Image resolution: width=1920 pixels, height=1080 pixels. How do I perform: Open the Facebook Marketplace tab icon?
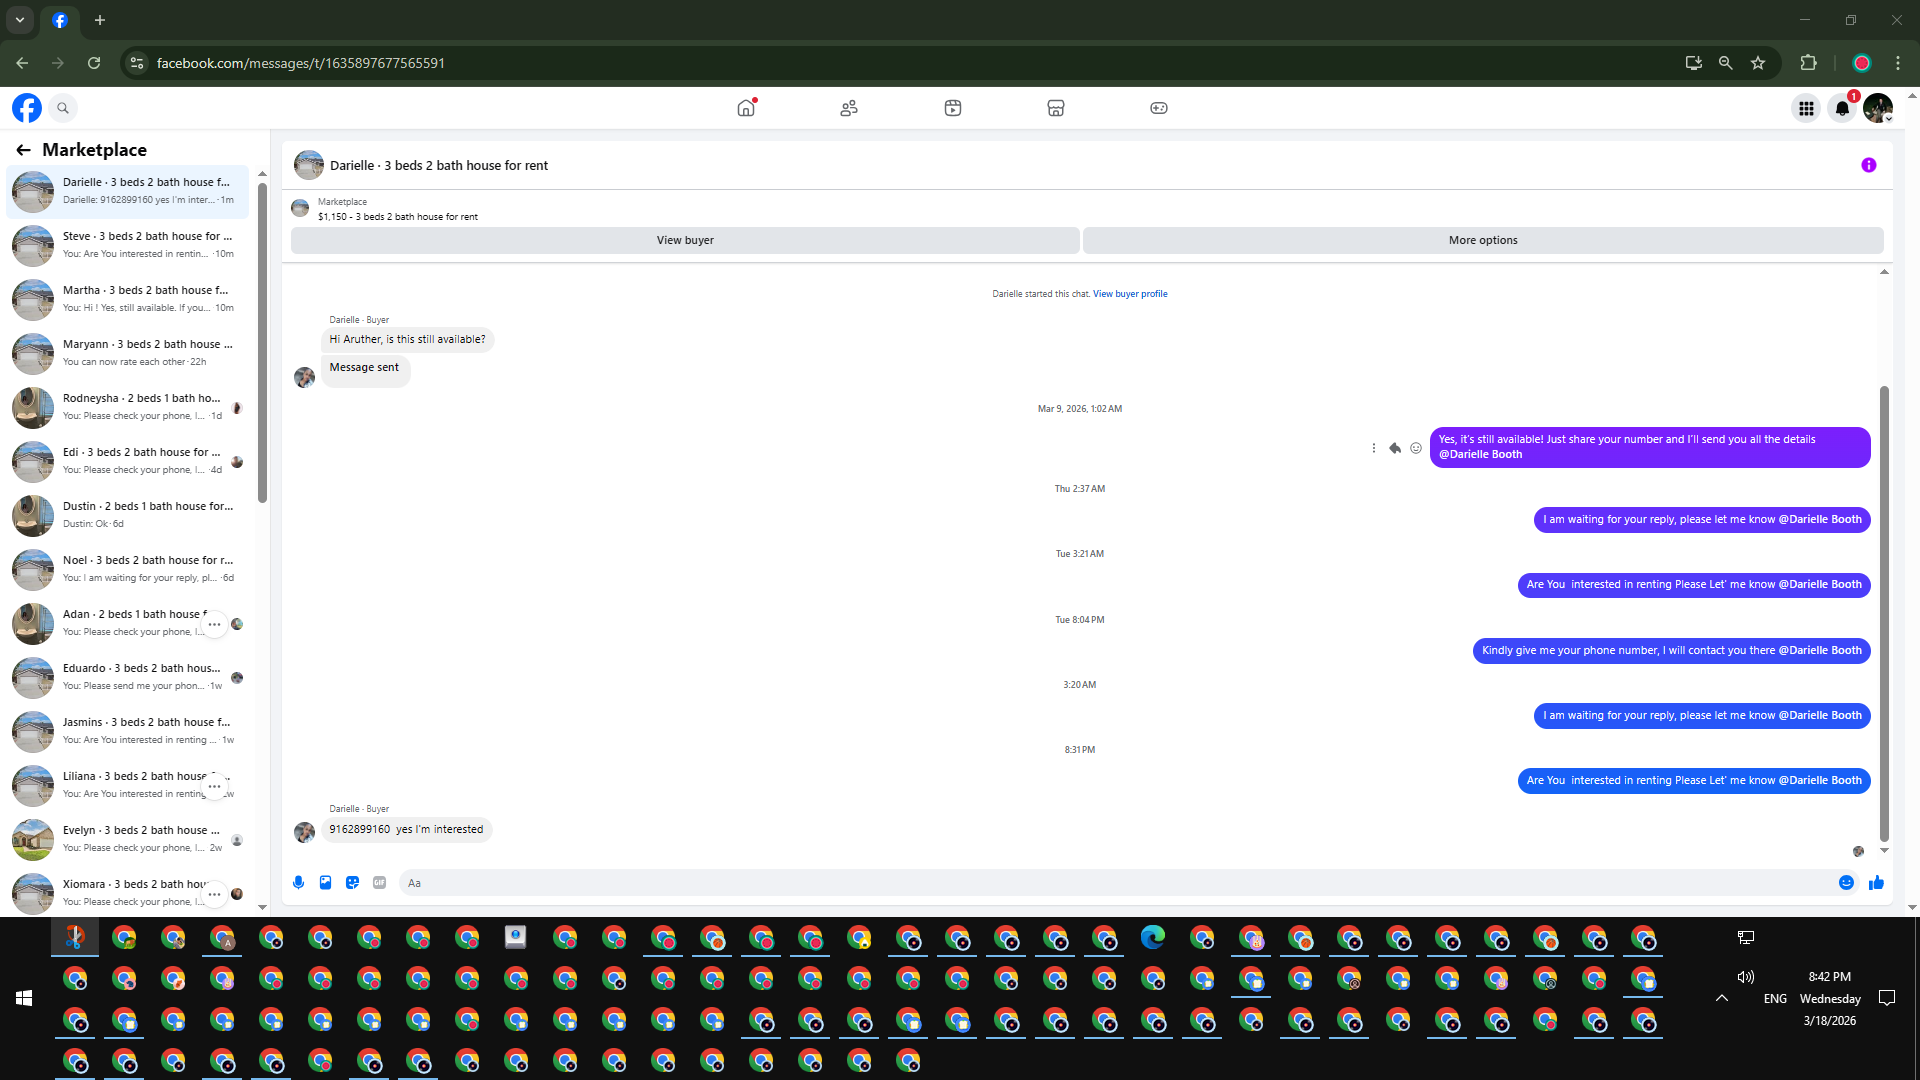tap(1055, 108)
